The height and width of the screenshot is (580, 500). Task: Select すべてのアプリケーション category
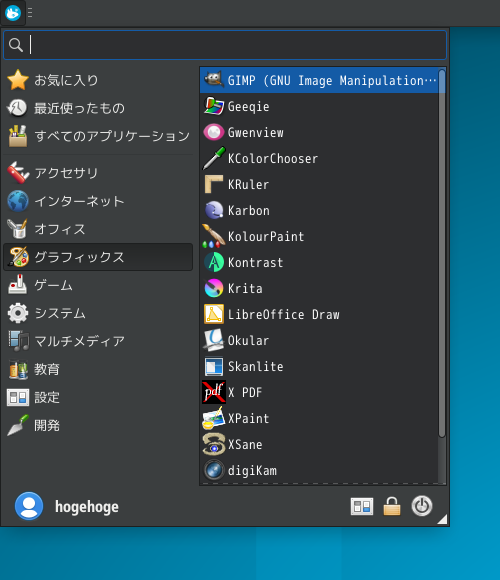(x=98, y=136)
